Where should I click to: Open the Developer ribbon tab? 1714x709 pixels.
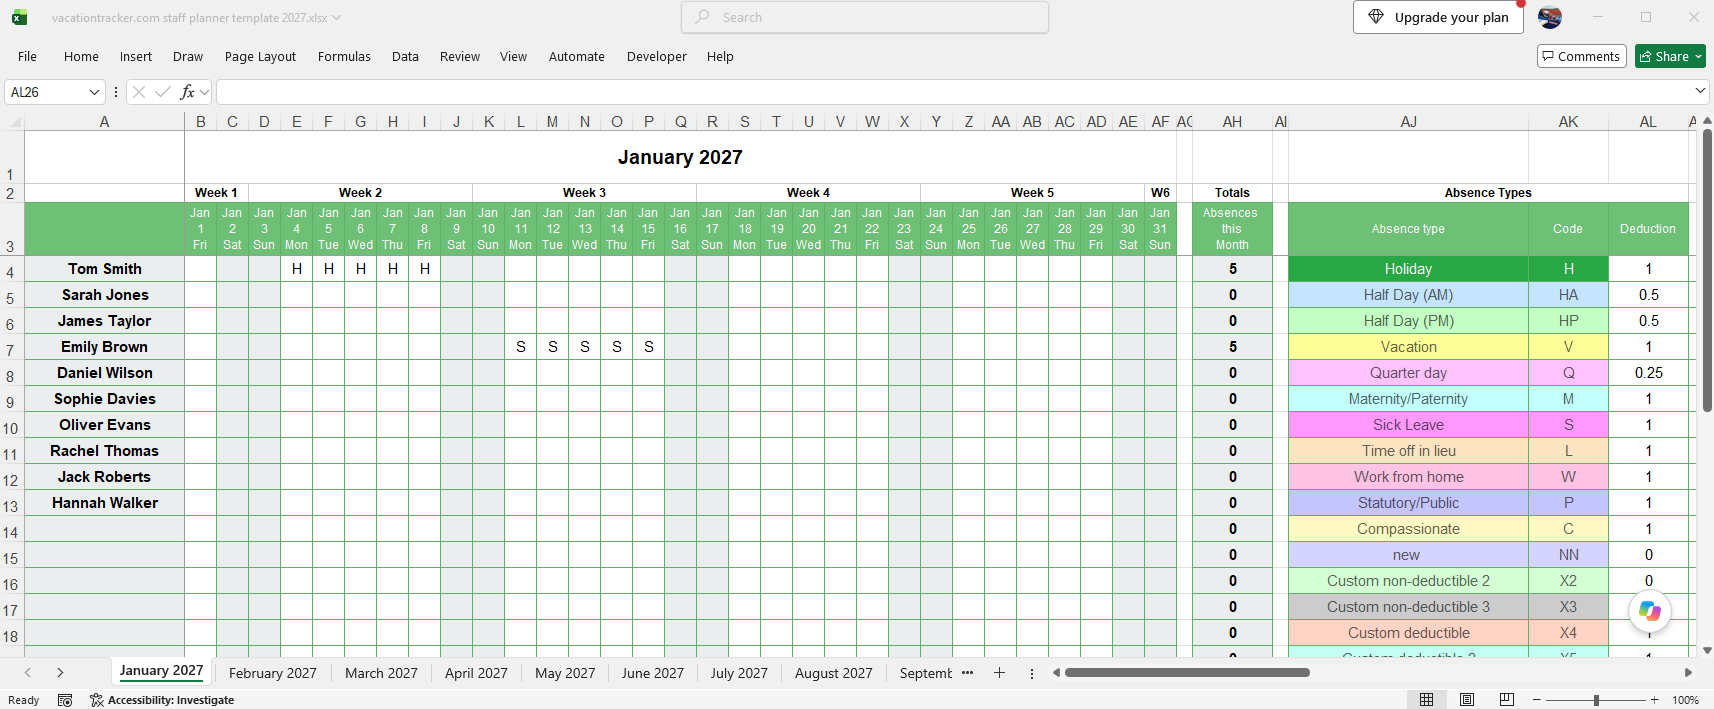657,57
